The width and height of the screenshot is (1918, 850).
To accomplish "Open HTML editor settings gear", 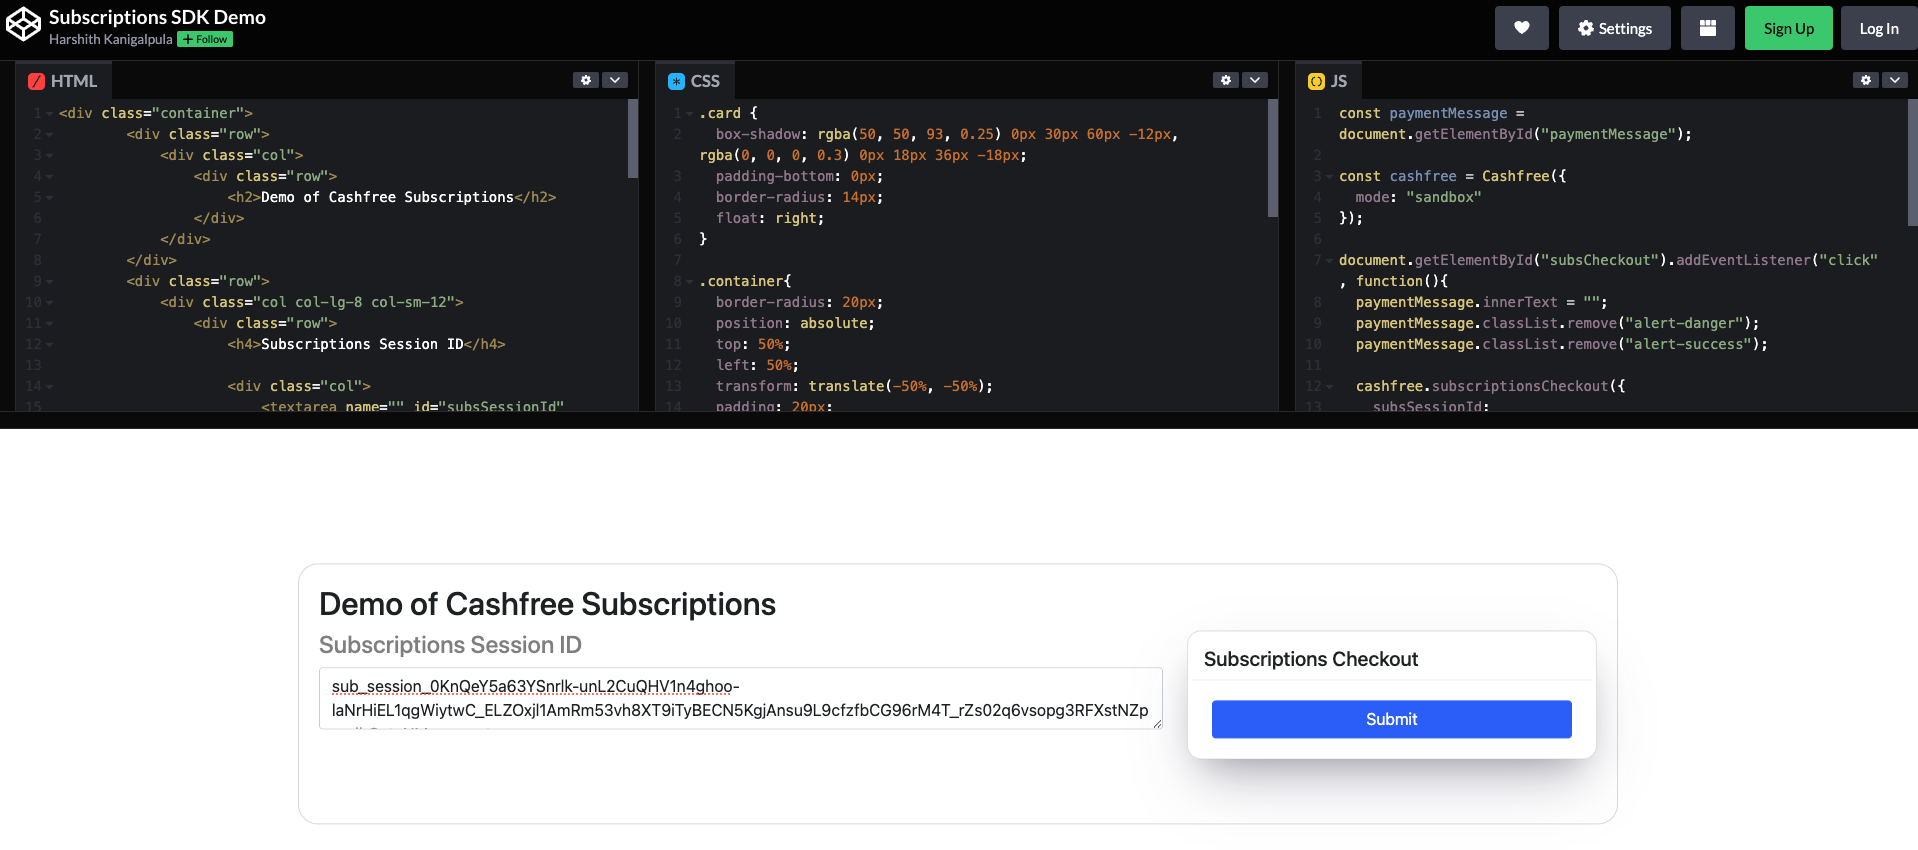I will coord(586,80).
